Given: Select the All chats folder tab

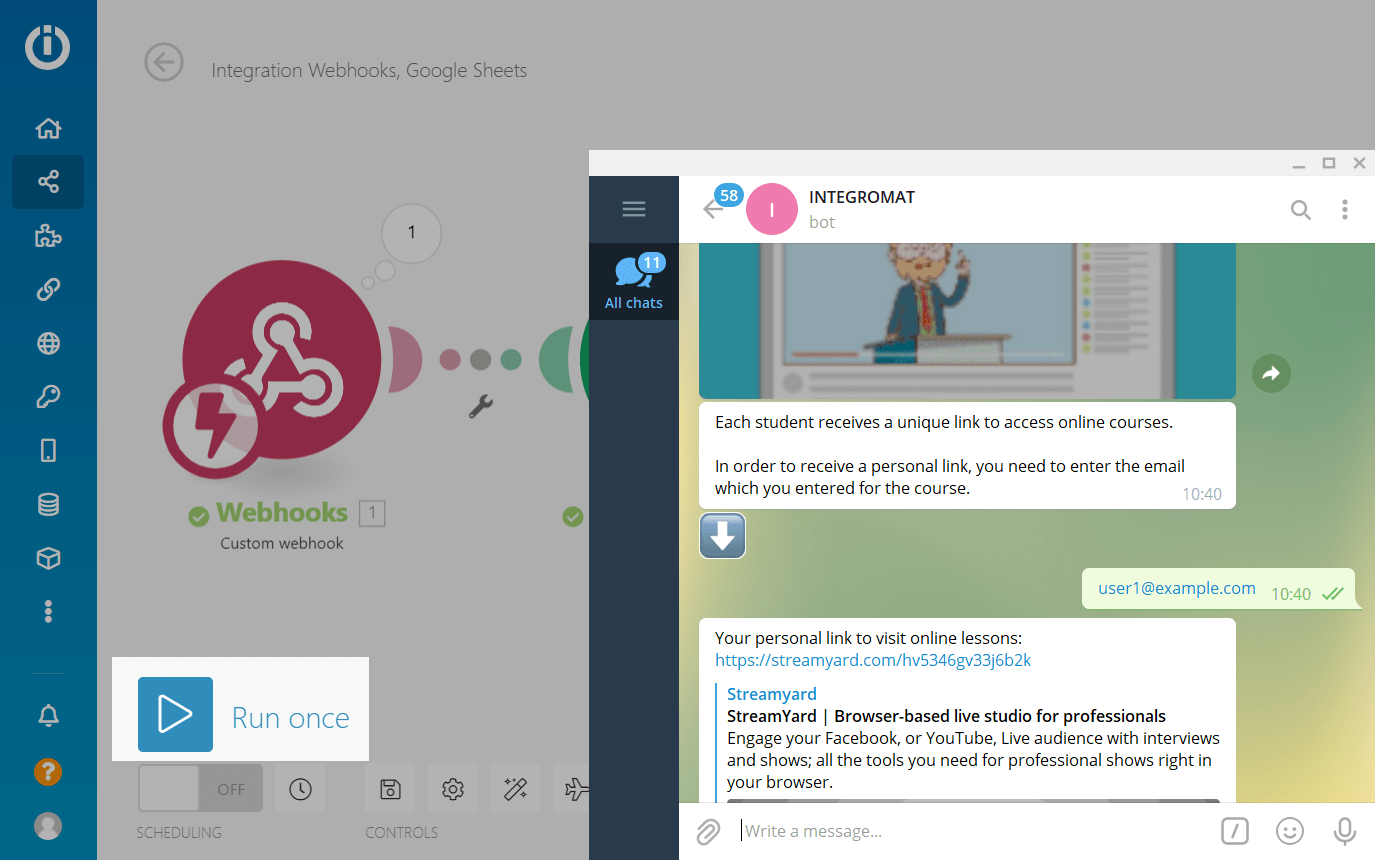Looking at the screenshot, I should click(634, 282).
